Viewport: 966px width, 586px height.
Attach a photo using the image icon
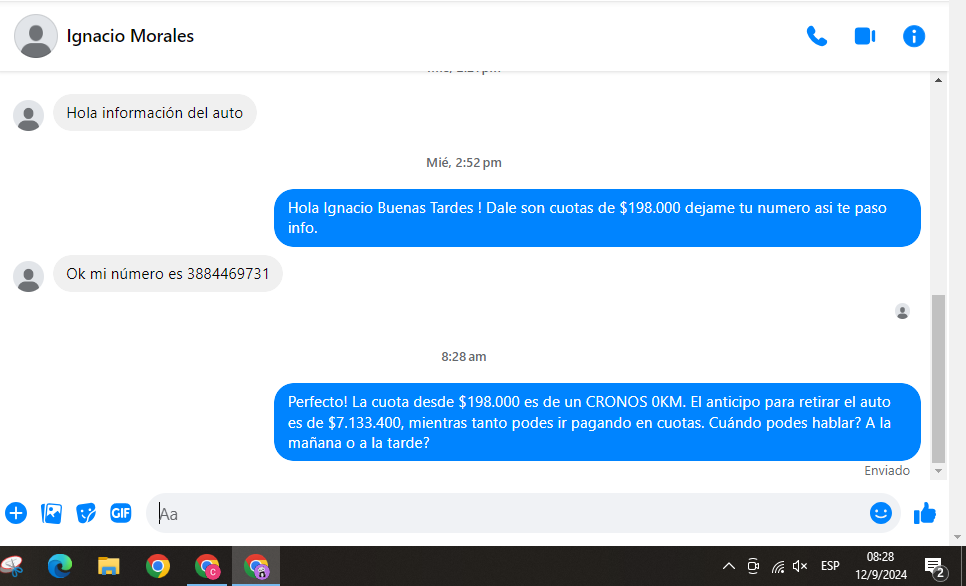[51, 513]
